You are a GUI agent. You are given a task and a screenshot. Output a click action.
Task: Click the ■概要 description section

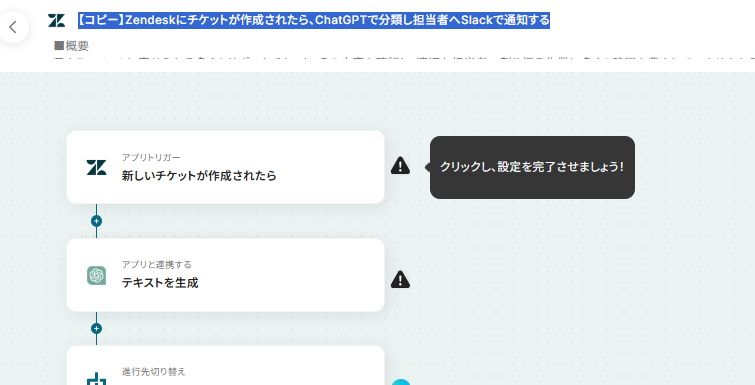[72, 46]
